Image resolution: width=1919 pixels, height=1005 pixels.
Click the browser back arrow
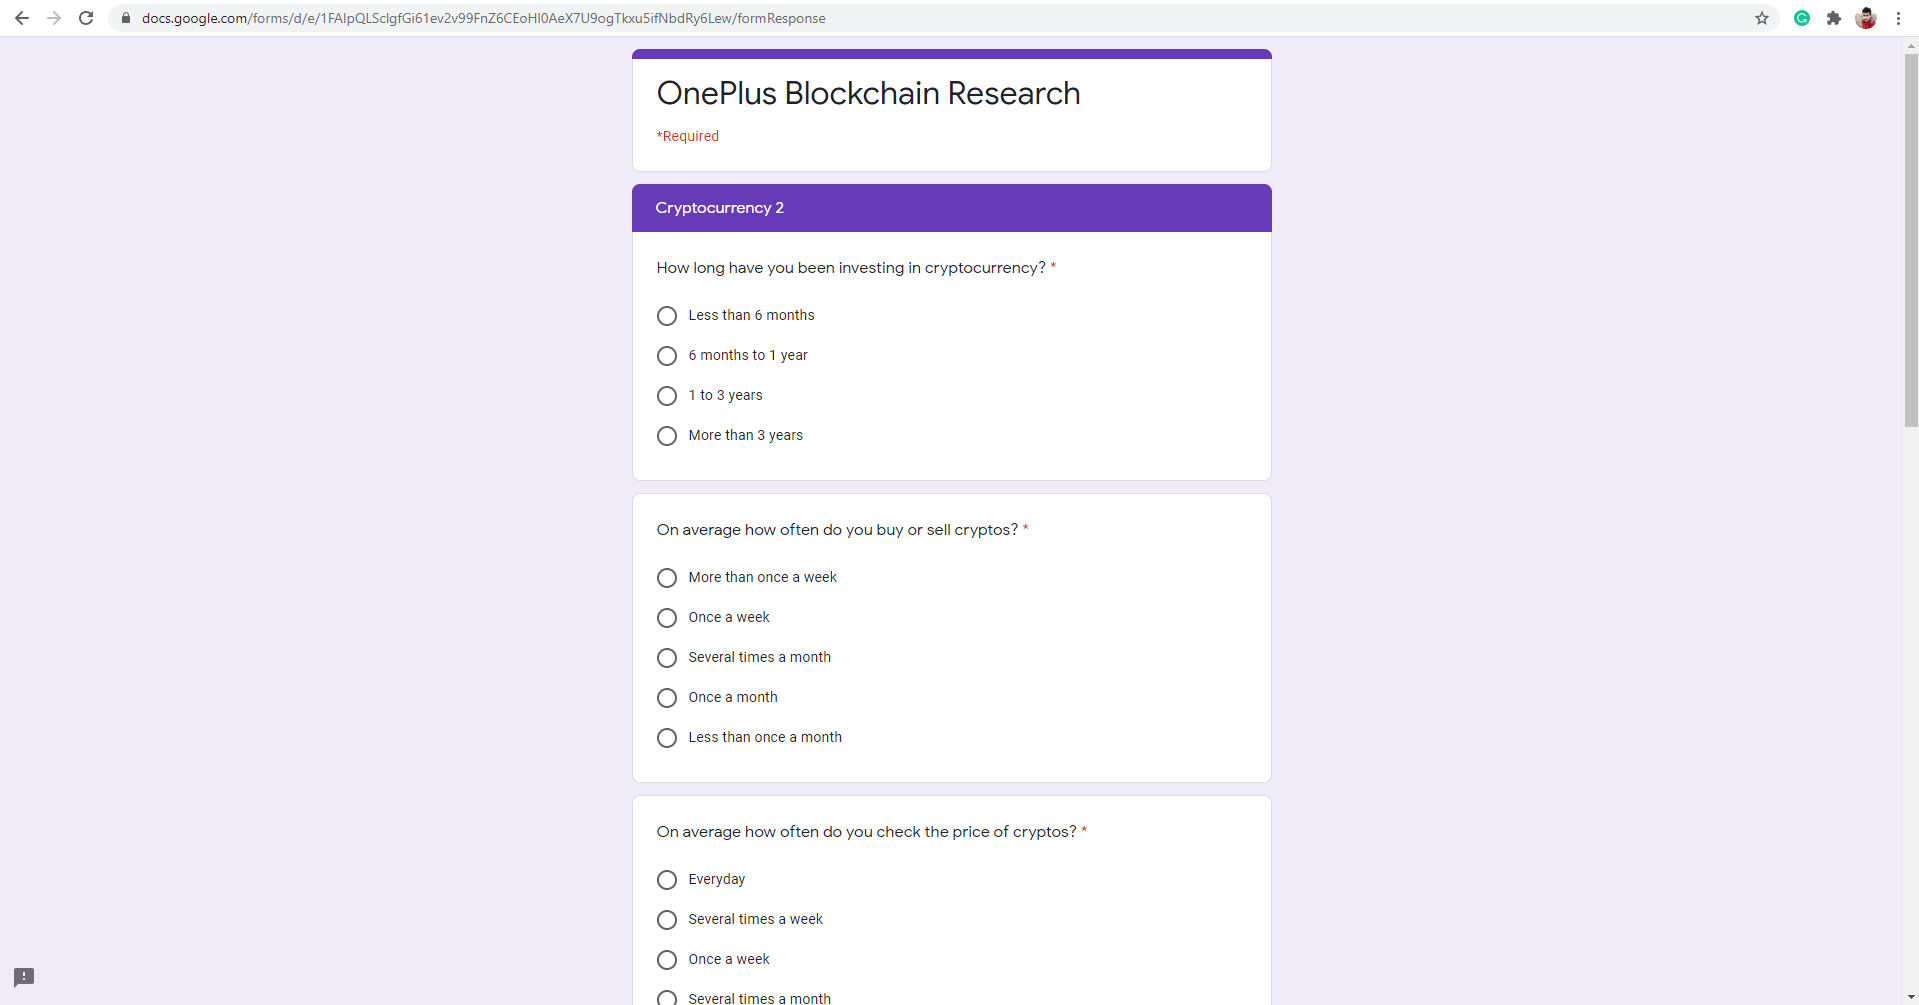pyautogui.click(x=22, y=18)
